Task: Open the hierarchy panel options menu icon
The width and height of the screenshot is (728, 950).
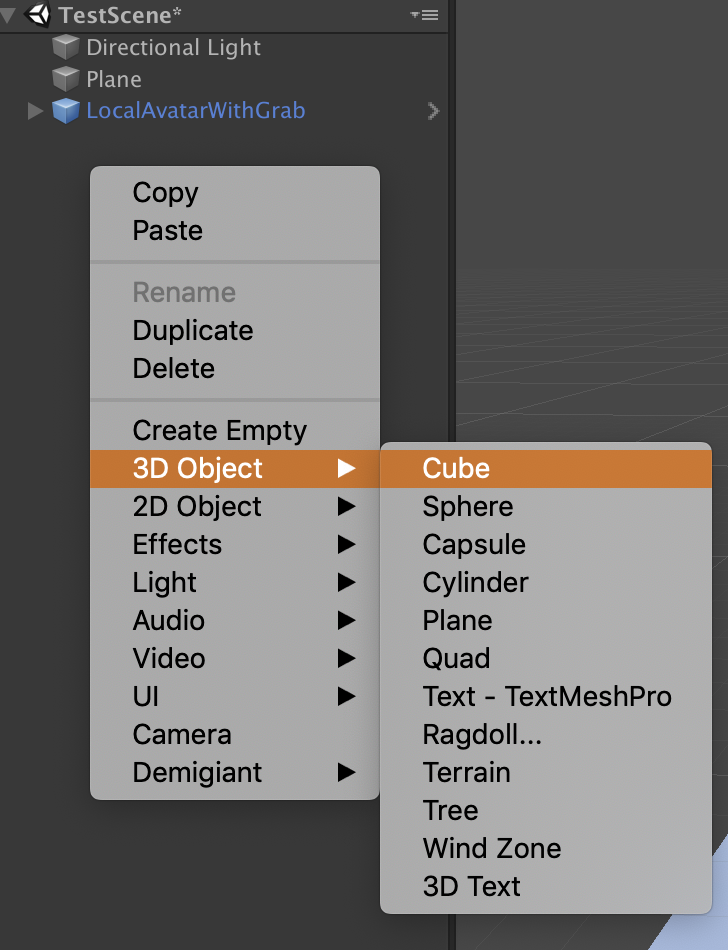Action: 425,15
